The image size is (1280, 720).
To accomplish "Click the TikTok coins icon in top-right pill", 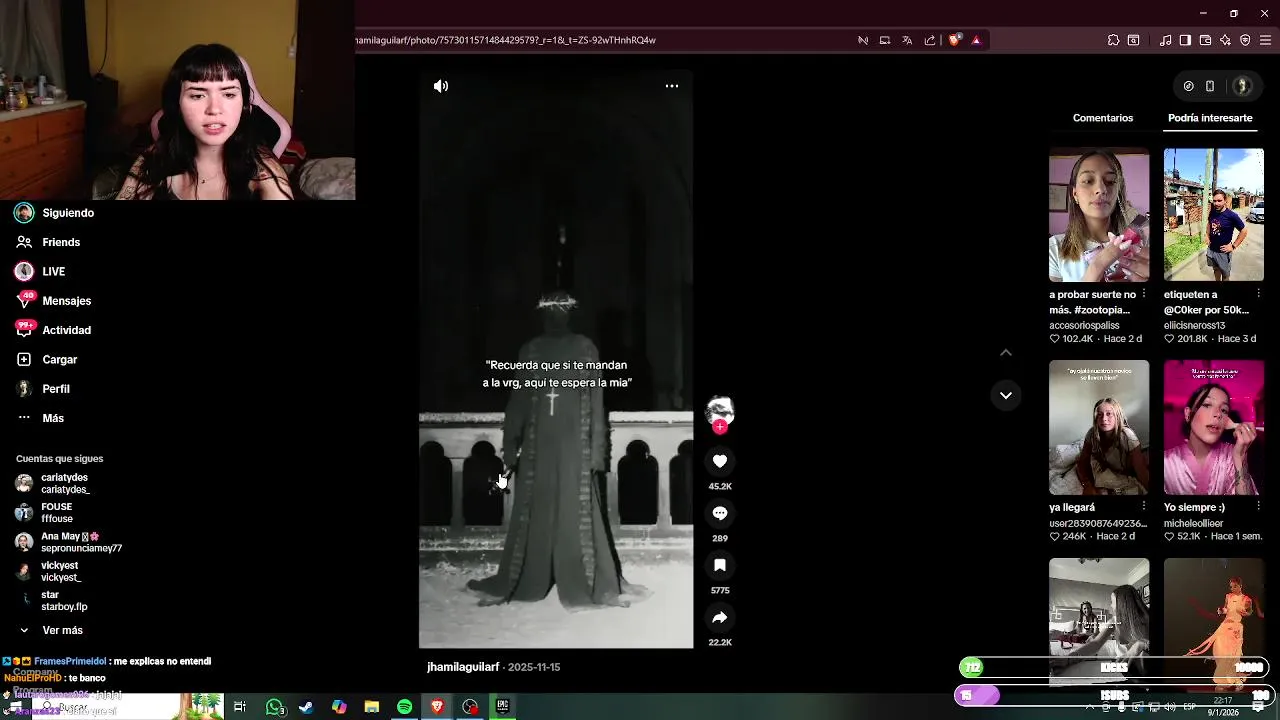I will 1188,86.
